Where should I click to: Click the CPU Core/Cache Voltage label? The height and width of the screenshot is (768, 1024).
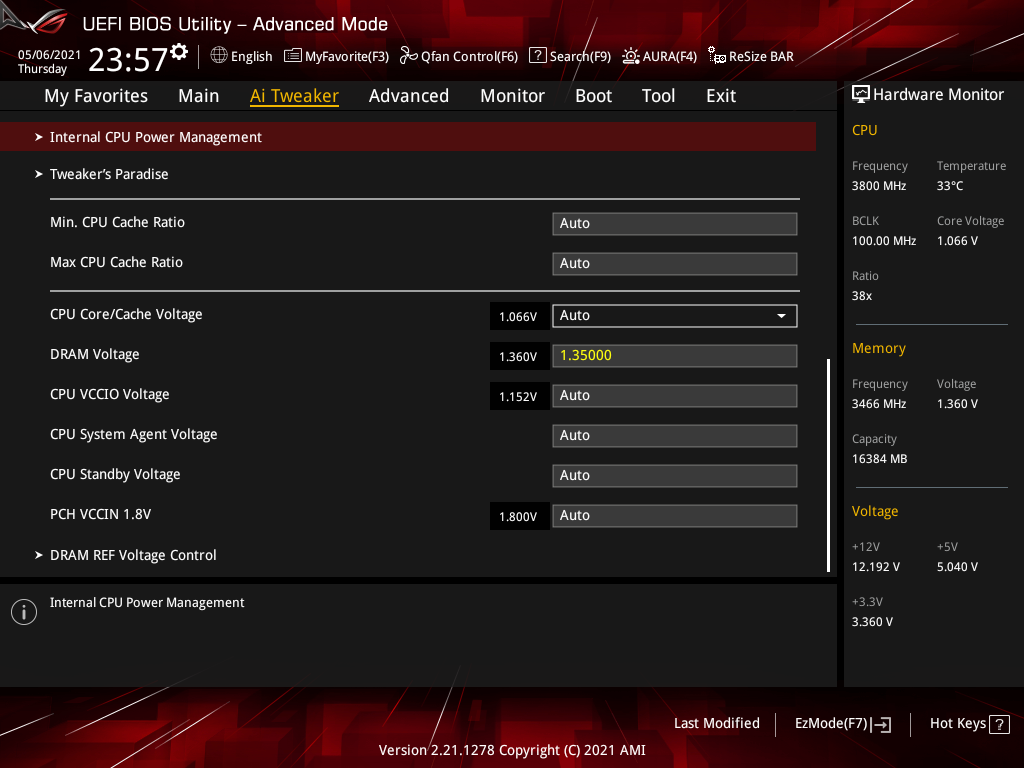126,315
